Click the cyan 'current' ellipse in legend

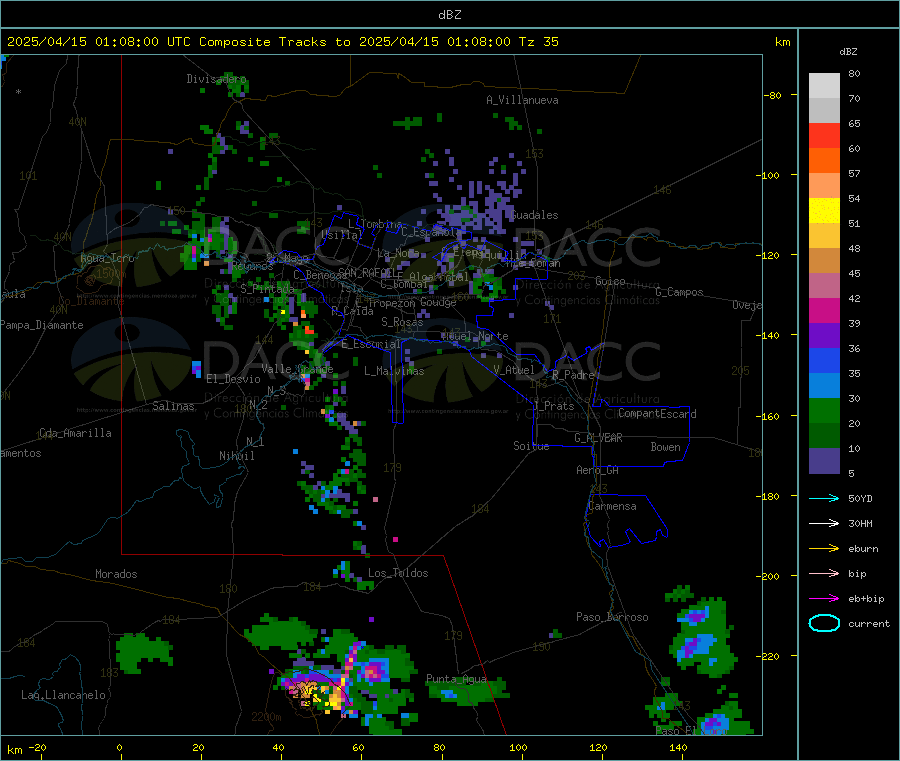(824, 623)
